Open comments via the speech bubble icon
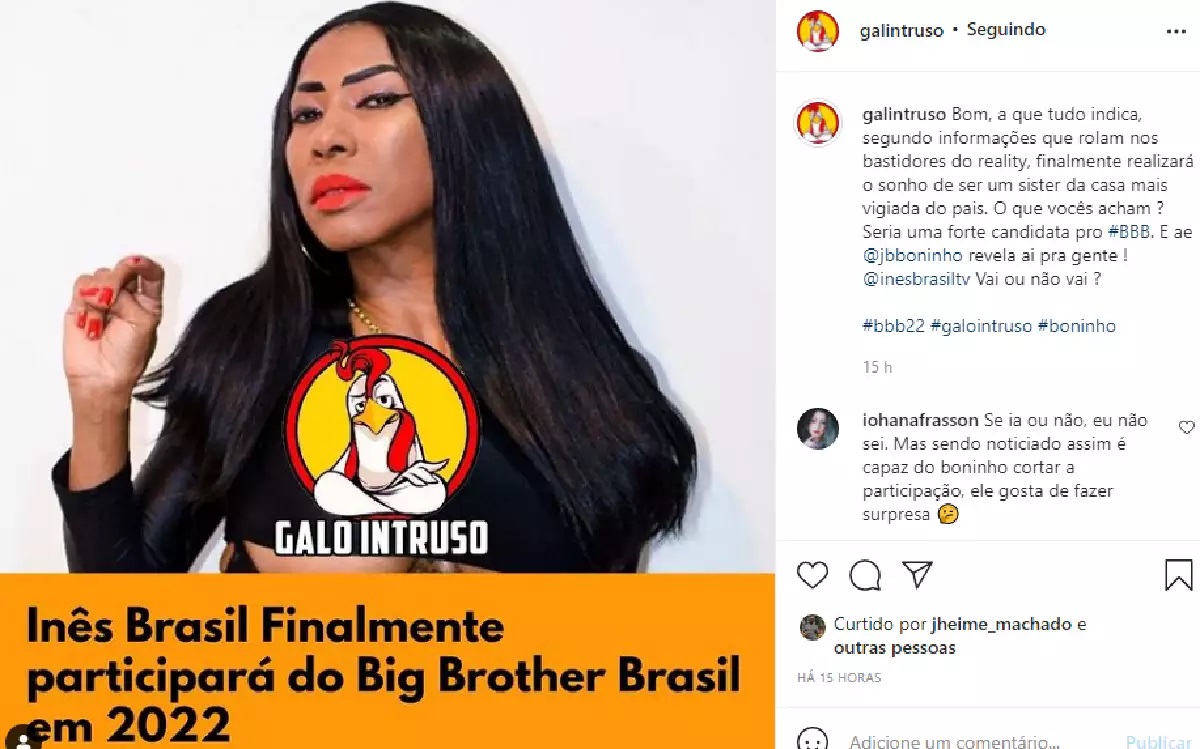The image size is (1200, 749). 865,575
